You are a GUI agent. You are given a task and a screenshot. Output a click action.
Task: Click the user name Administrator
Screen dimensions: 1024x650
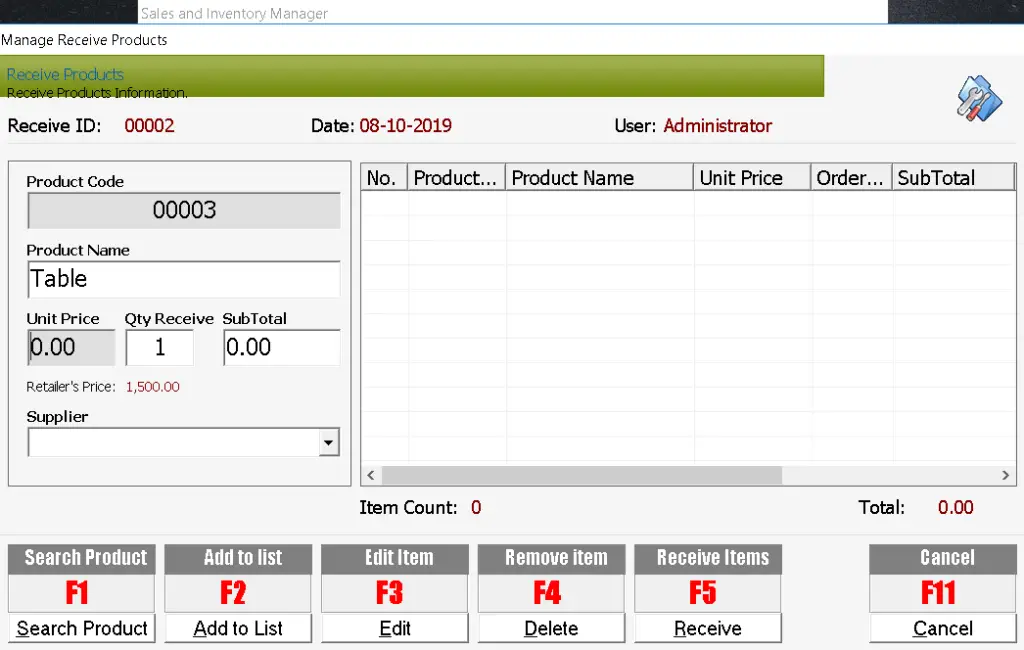click(x=718, y=125)
